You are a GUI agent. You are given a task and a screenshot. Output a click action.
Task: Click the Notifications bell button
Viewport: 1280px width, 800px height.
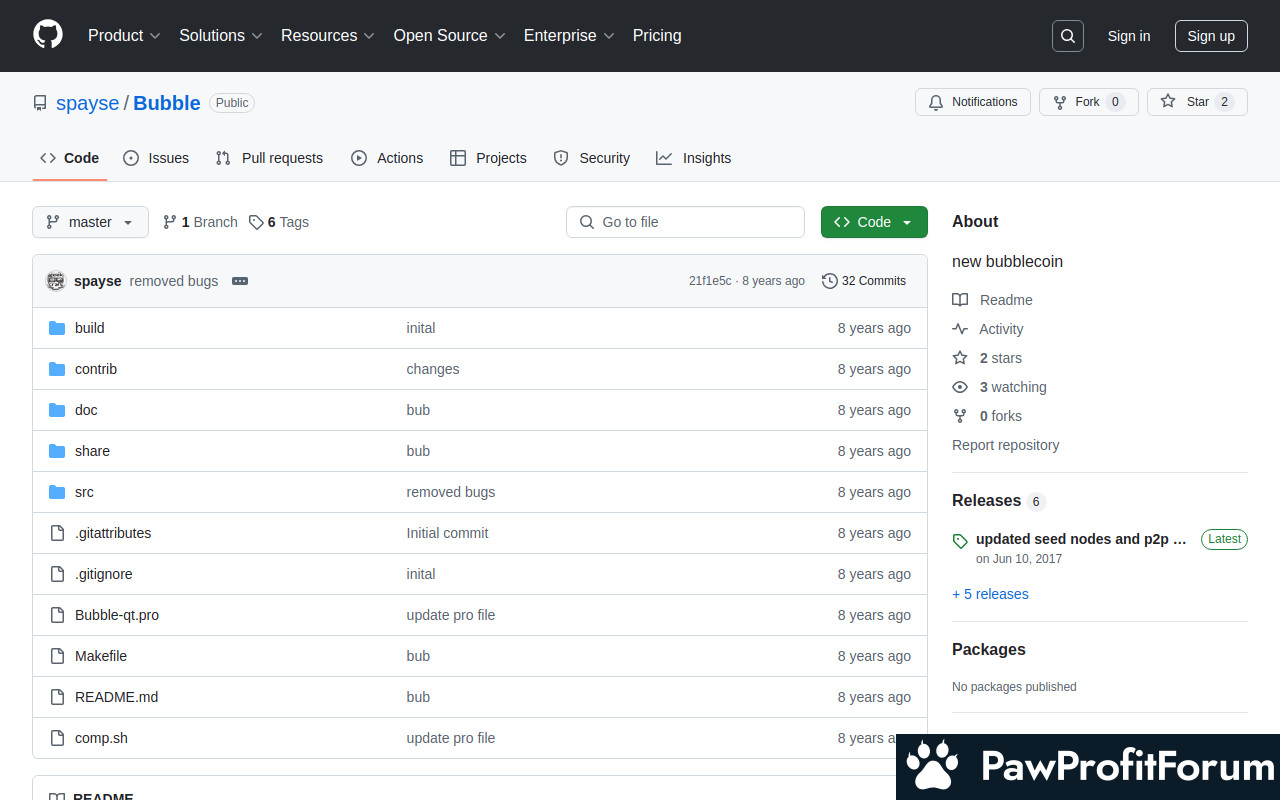coord(972,102)
